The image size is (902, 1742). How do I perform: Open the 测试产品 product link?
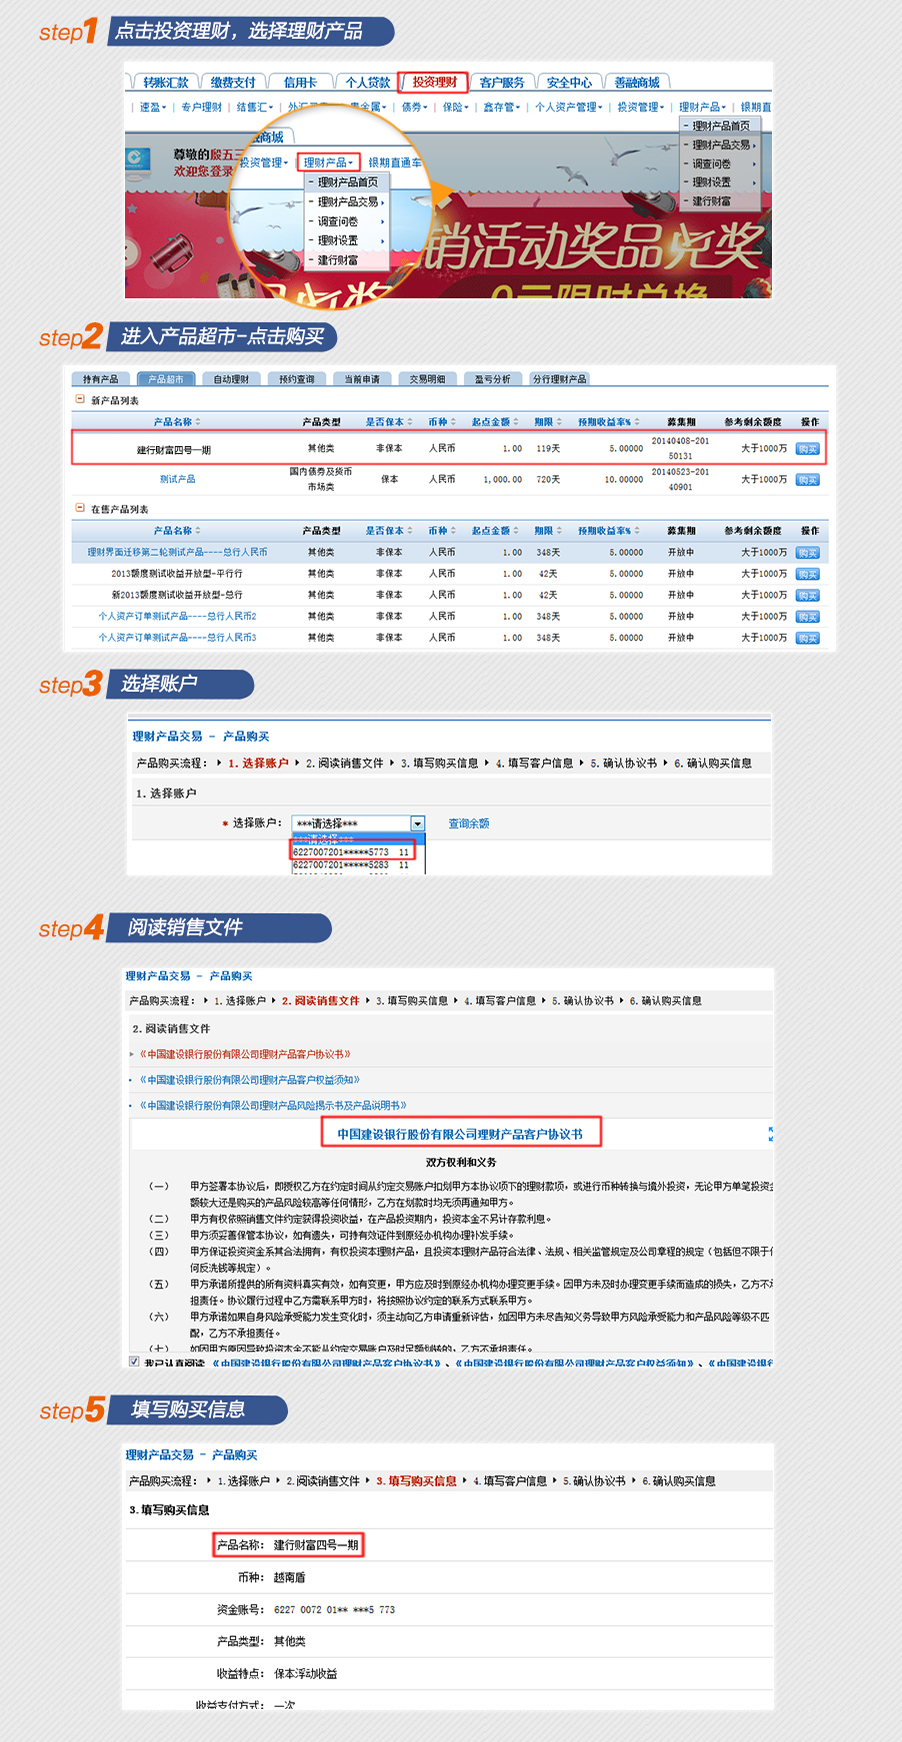click(x=177, y=479)
